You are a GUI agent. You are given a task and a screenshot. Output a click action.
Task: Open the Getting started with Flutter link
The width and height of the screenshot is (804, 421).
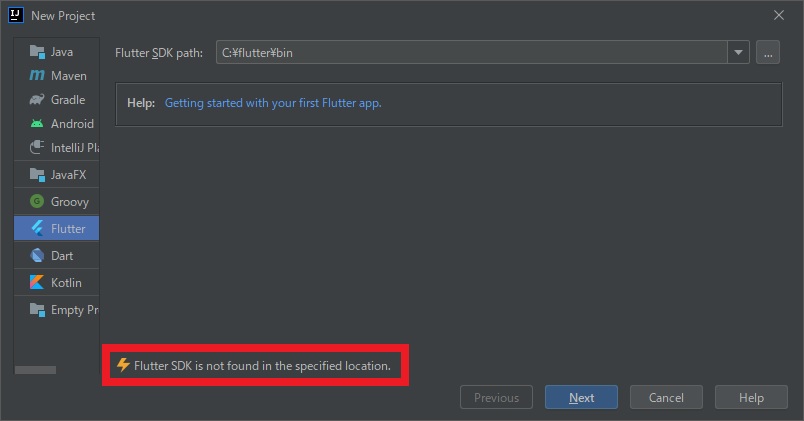(272, 103)
